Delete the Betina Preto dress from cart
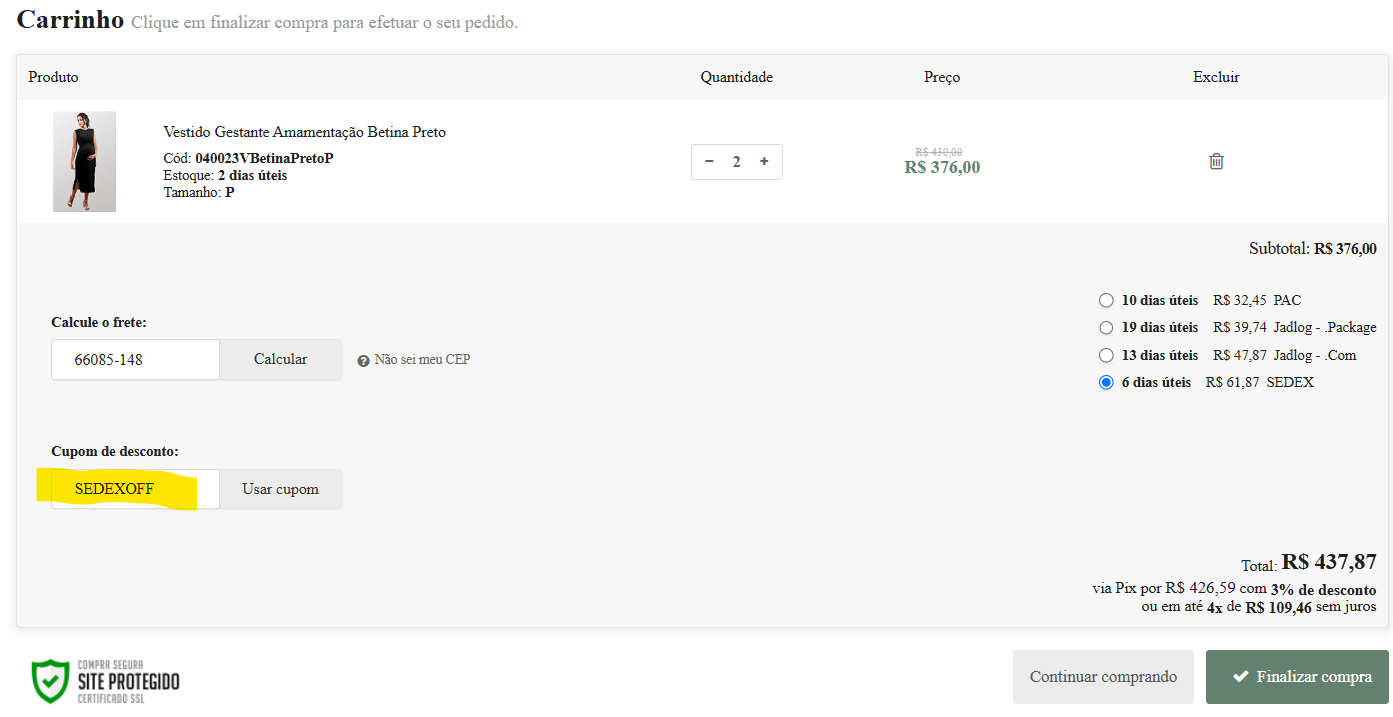This screenshot has width=1393, height=717. click(x=1216, y=161)
